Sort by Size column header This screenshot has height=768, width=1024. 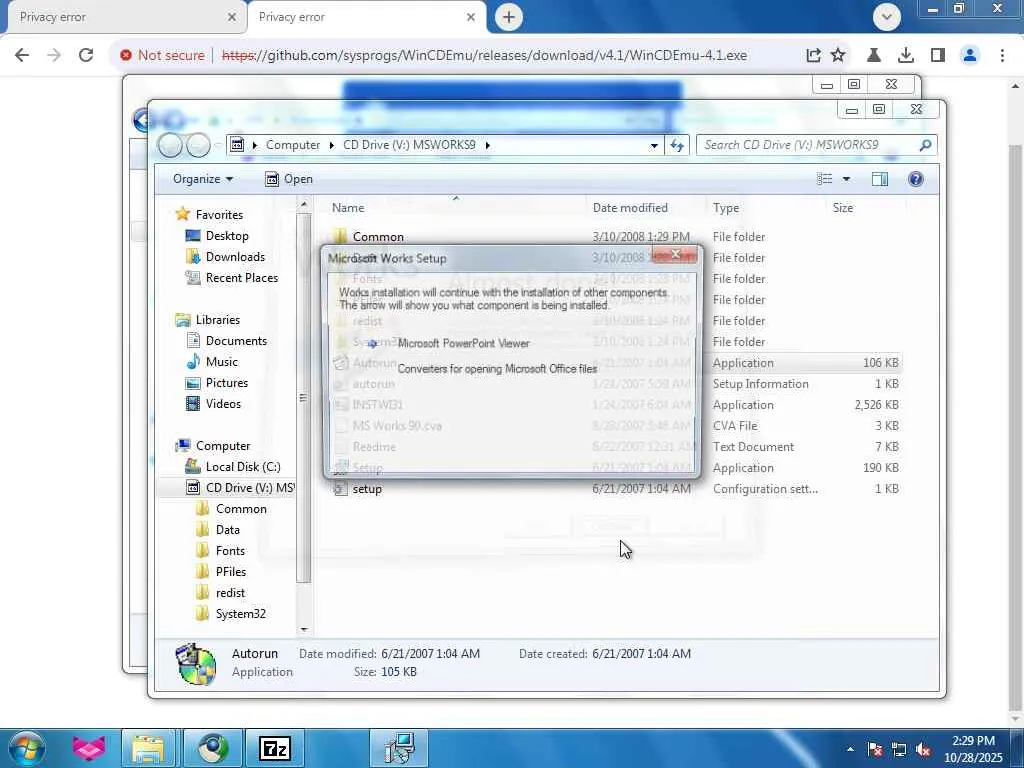point(842,208)
